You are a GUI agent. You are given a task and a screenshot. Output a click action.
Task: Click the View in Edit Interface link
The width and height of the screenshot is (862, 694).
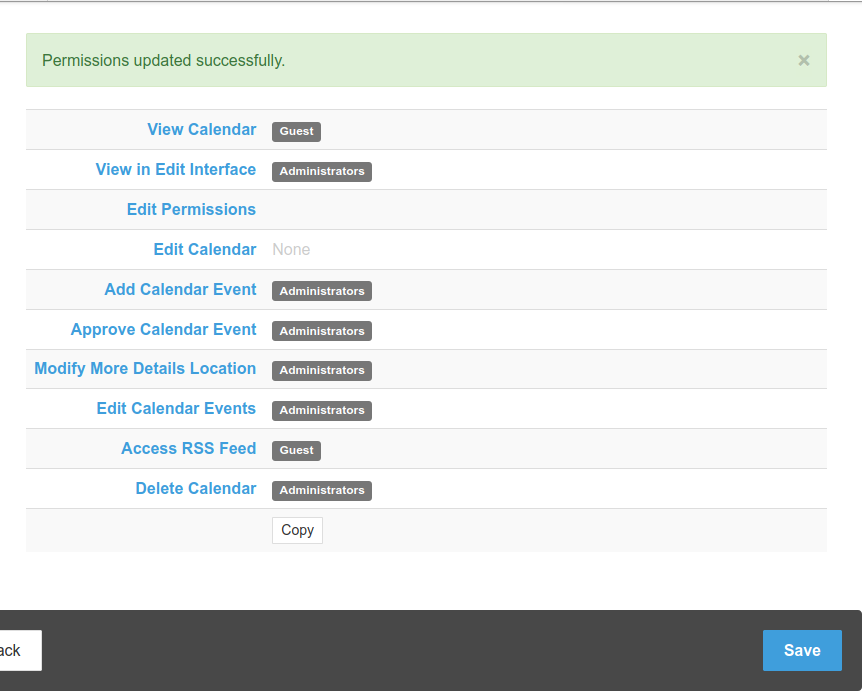176,169
